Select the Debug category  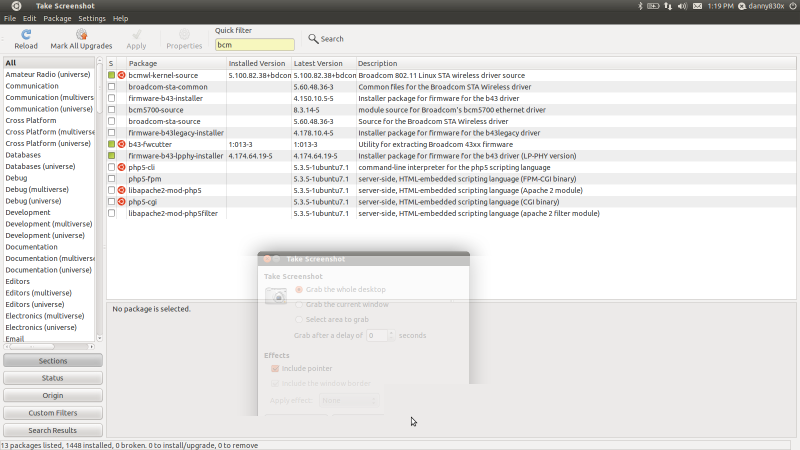pos(49,178)
